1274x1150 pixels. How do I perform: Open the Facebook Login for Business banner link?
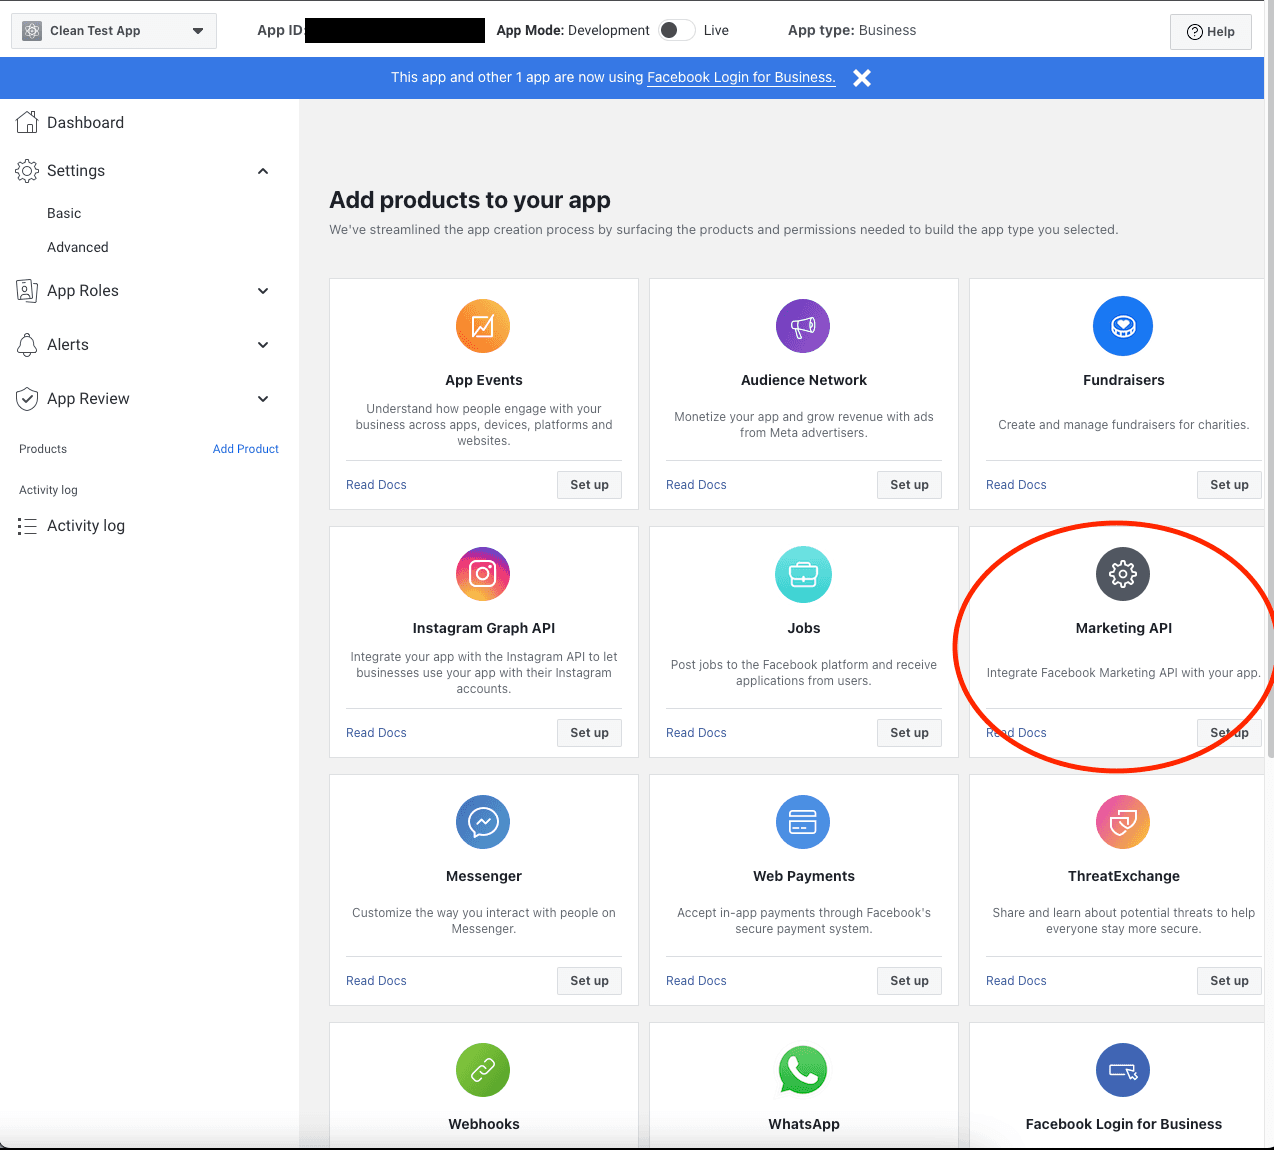click(x=741, y=77)
